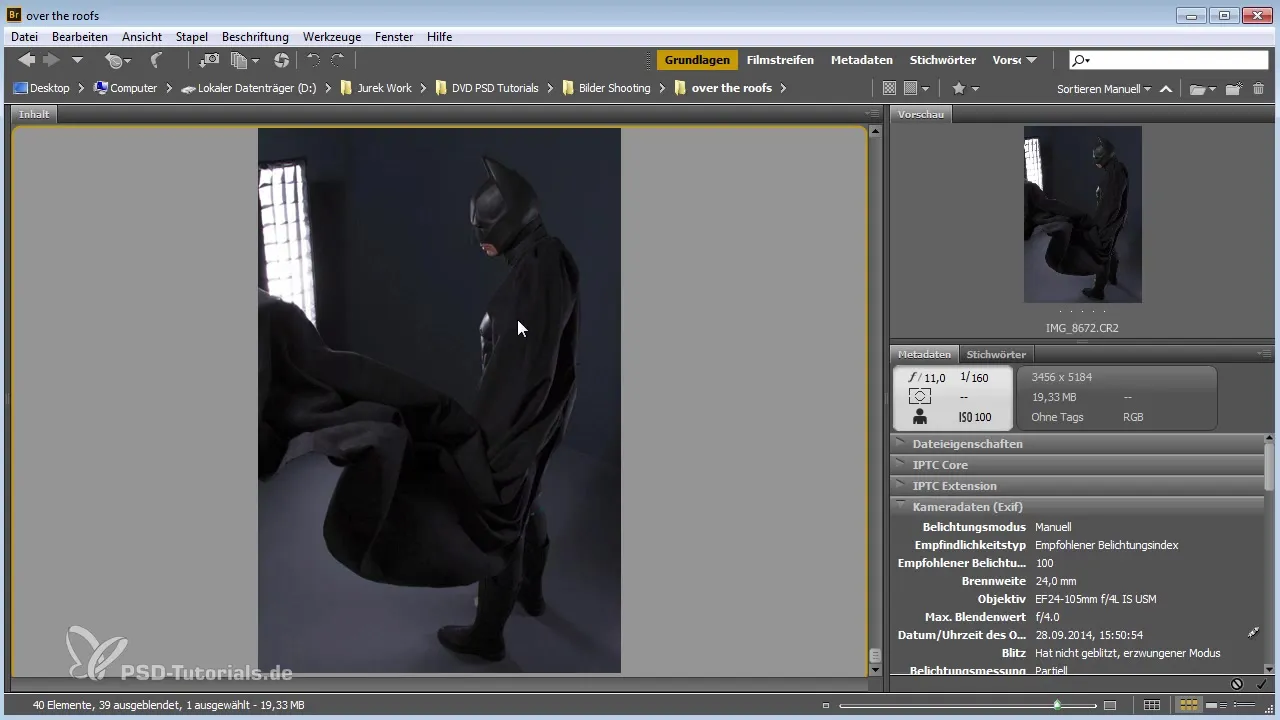This screenshot has height=720, width=1280.
Task: Open Metadaten panel flyout menu
Action: [1265, 353]
